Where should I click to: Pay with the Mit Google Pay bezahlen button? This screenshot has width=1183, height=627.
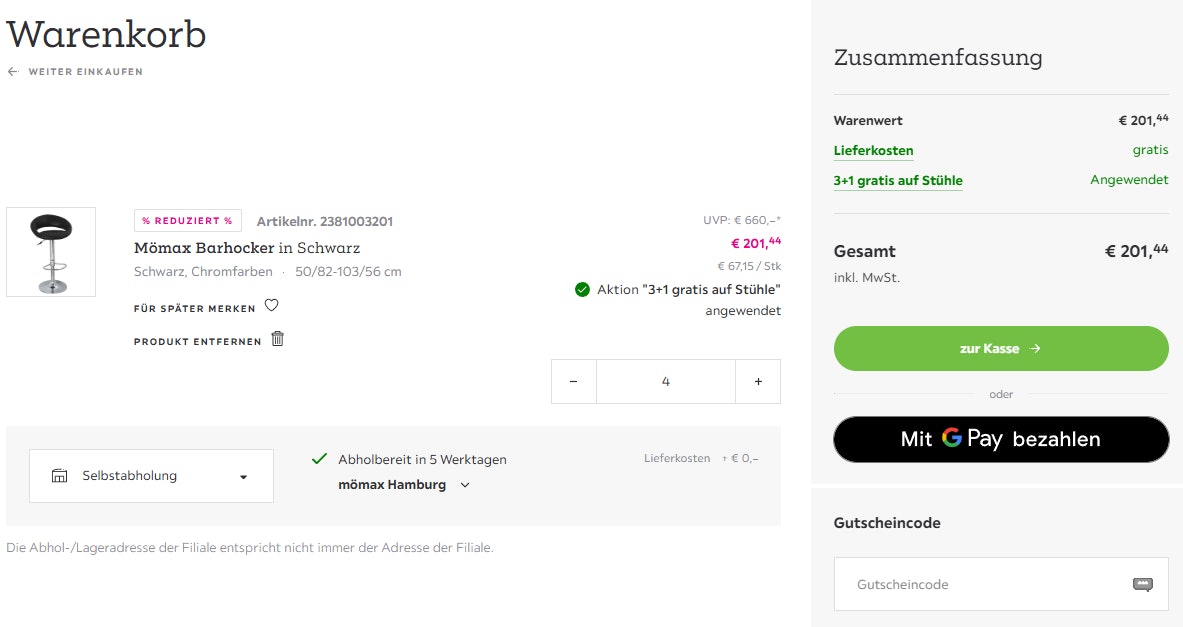tap(1000, 439)
